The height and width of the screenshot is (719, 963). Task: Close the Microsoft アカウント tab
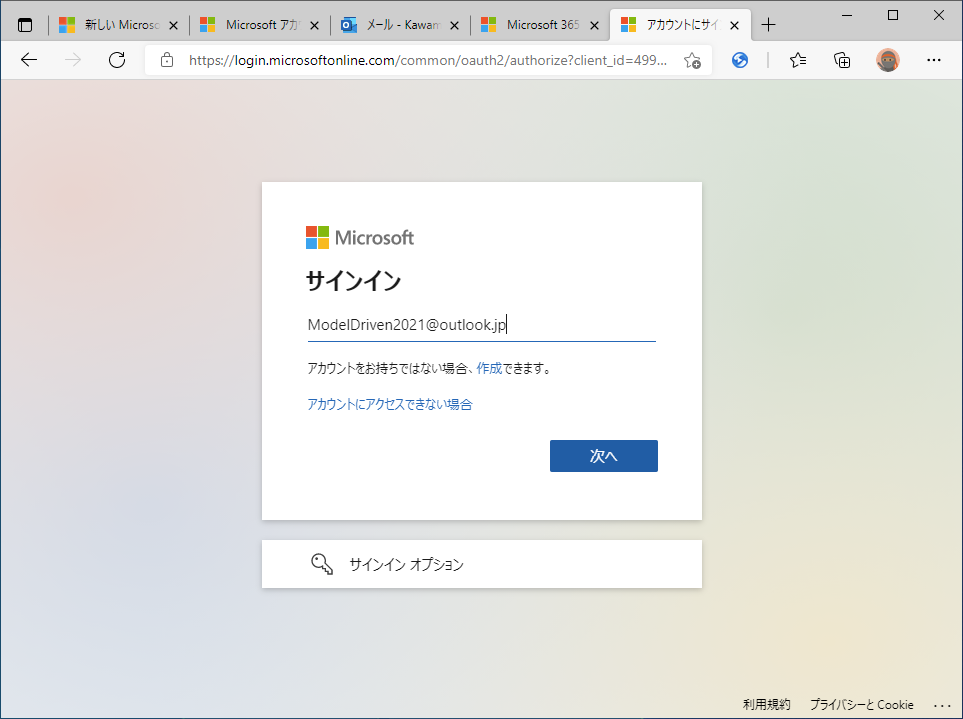(x=314, y=25)
